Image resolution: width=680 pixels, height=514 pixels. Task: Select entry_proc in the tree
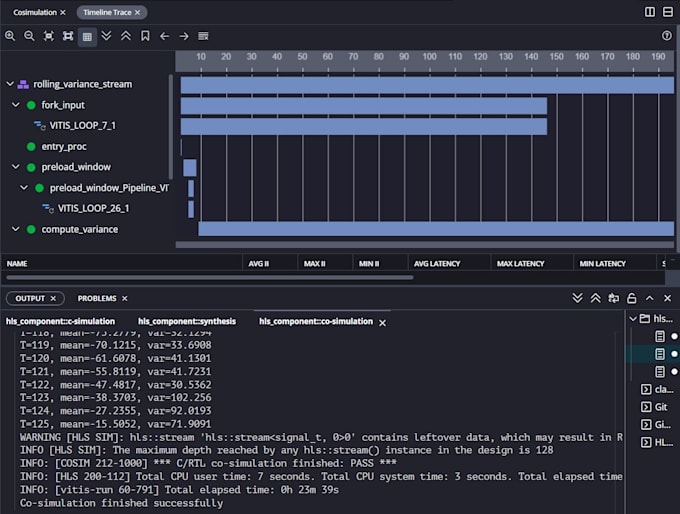64,147
